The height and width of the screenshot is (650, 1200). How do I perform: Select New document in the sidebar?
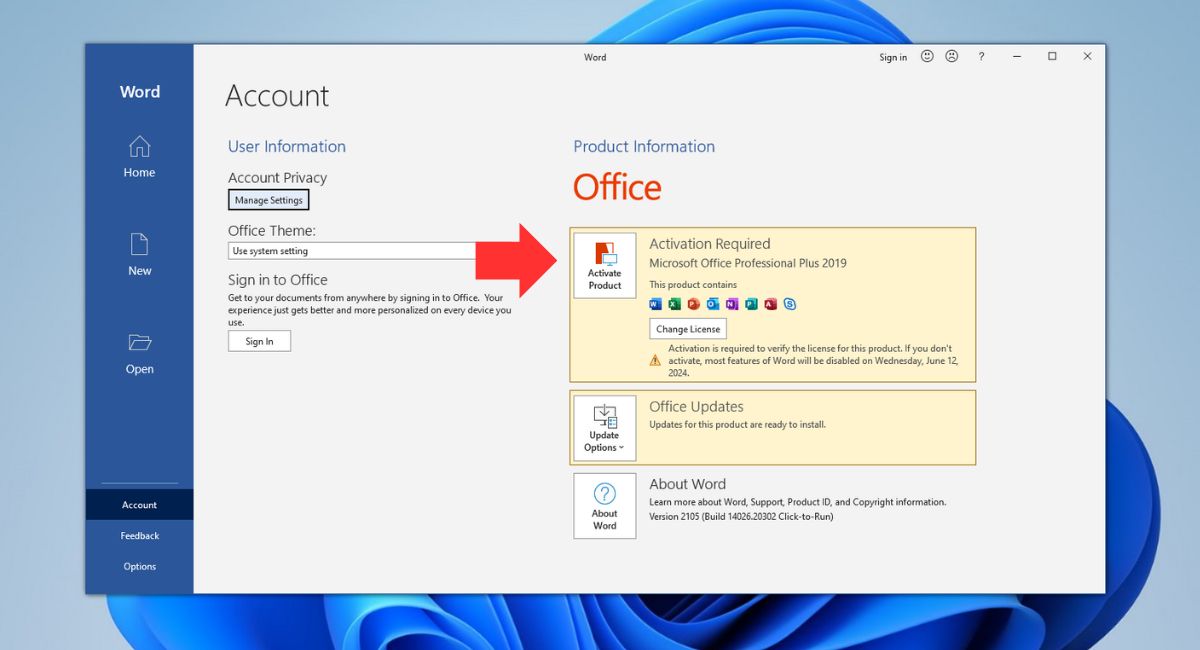point(139,254)
